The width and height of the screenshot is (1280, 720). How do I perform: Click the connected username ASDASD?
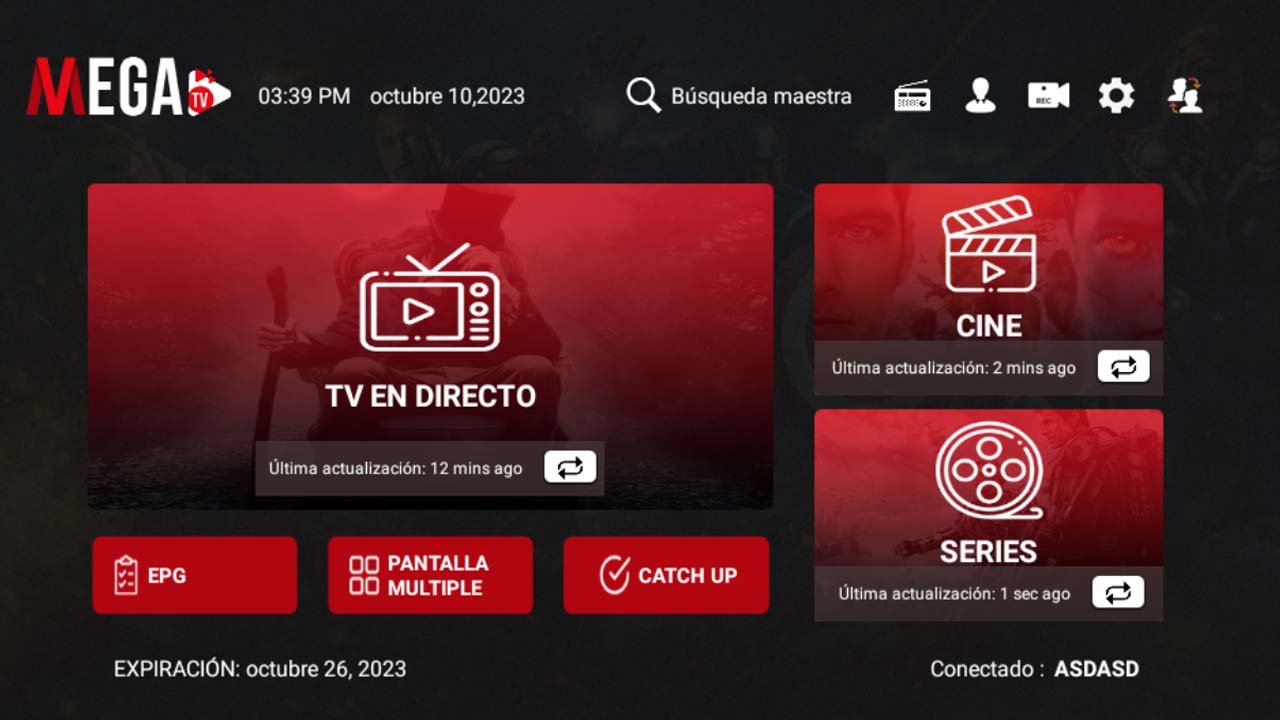(1096, 669)
